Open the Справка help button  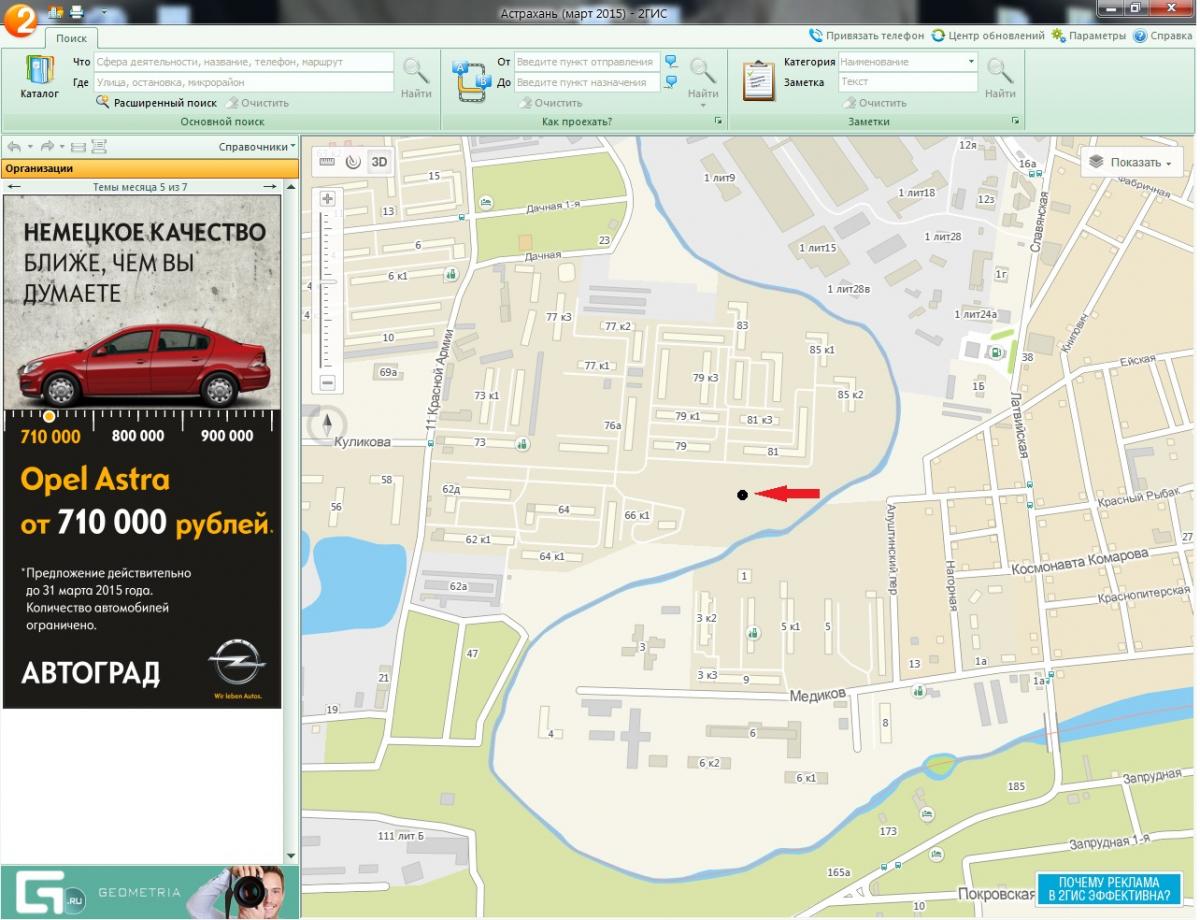pyautogui.click(x=1163, y=35)
